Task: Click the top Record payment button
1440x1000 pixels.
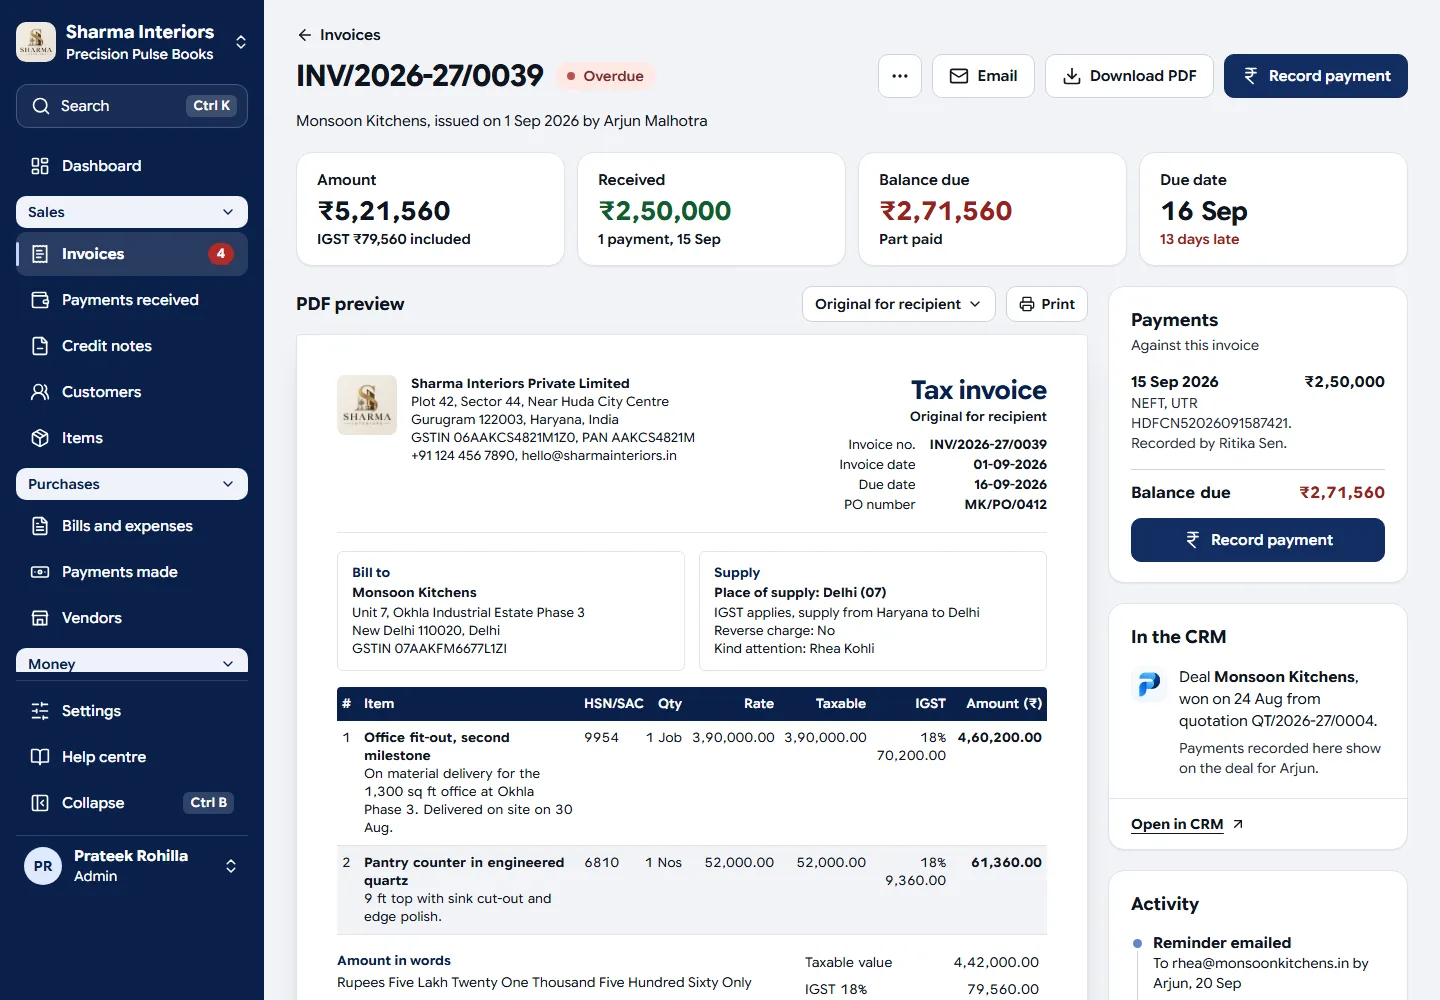Action: point(1316,76)
